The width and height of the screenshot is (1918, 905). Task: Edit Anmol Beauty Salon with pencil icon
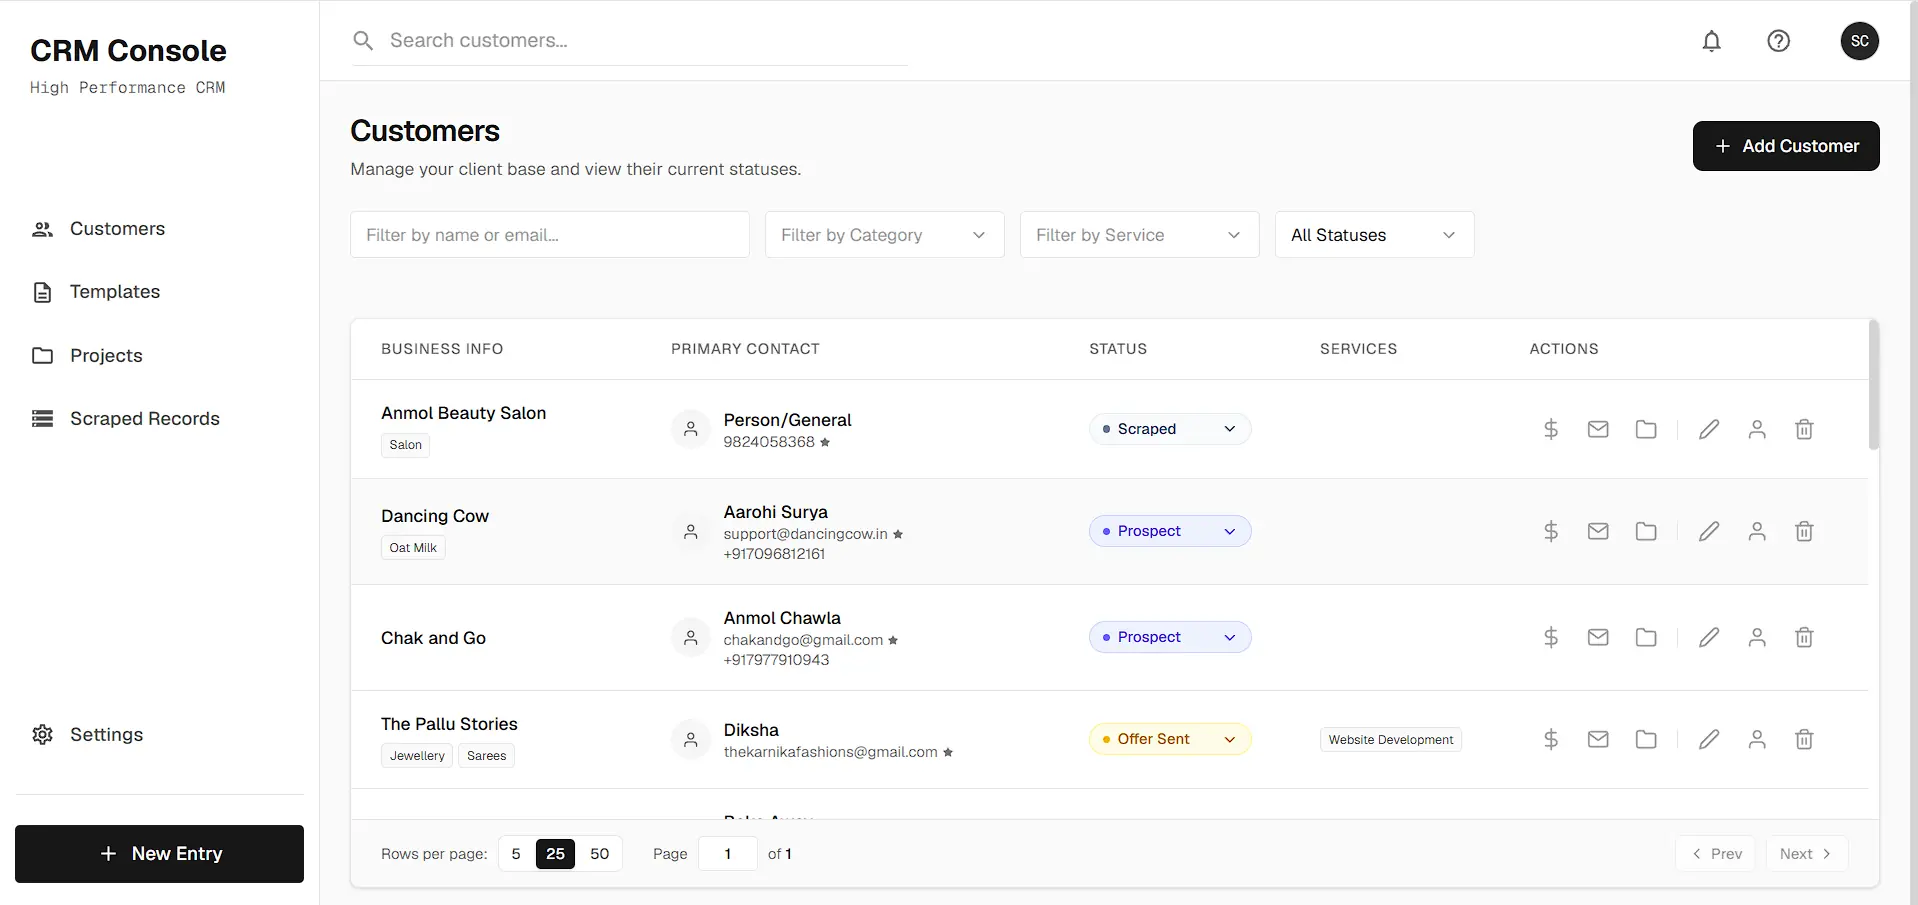pos(1709,429)
